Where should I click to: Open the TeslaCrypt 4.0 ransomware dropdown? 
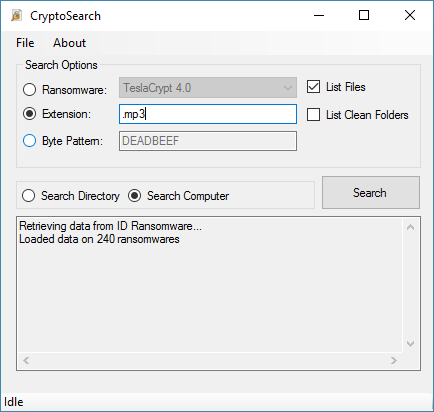click(208, 88)
